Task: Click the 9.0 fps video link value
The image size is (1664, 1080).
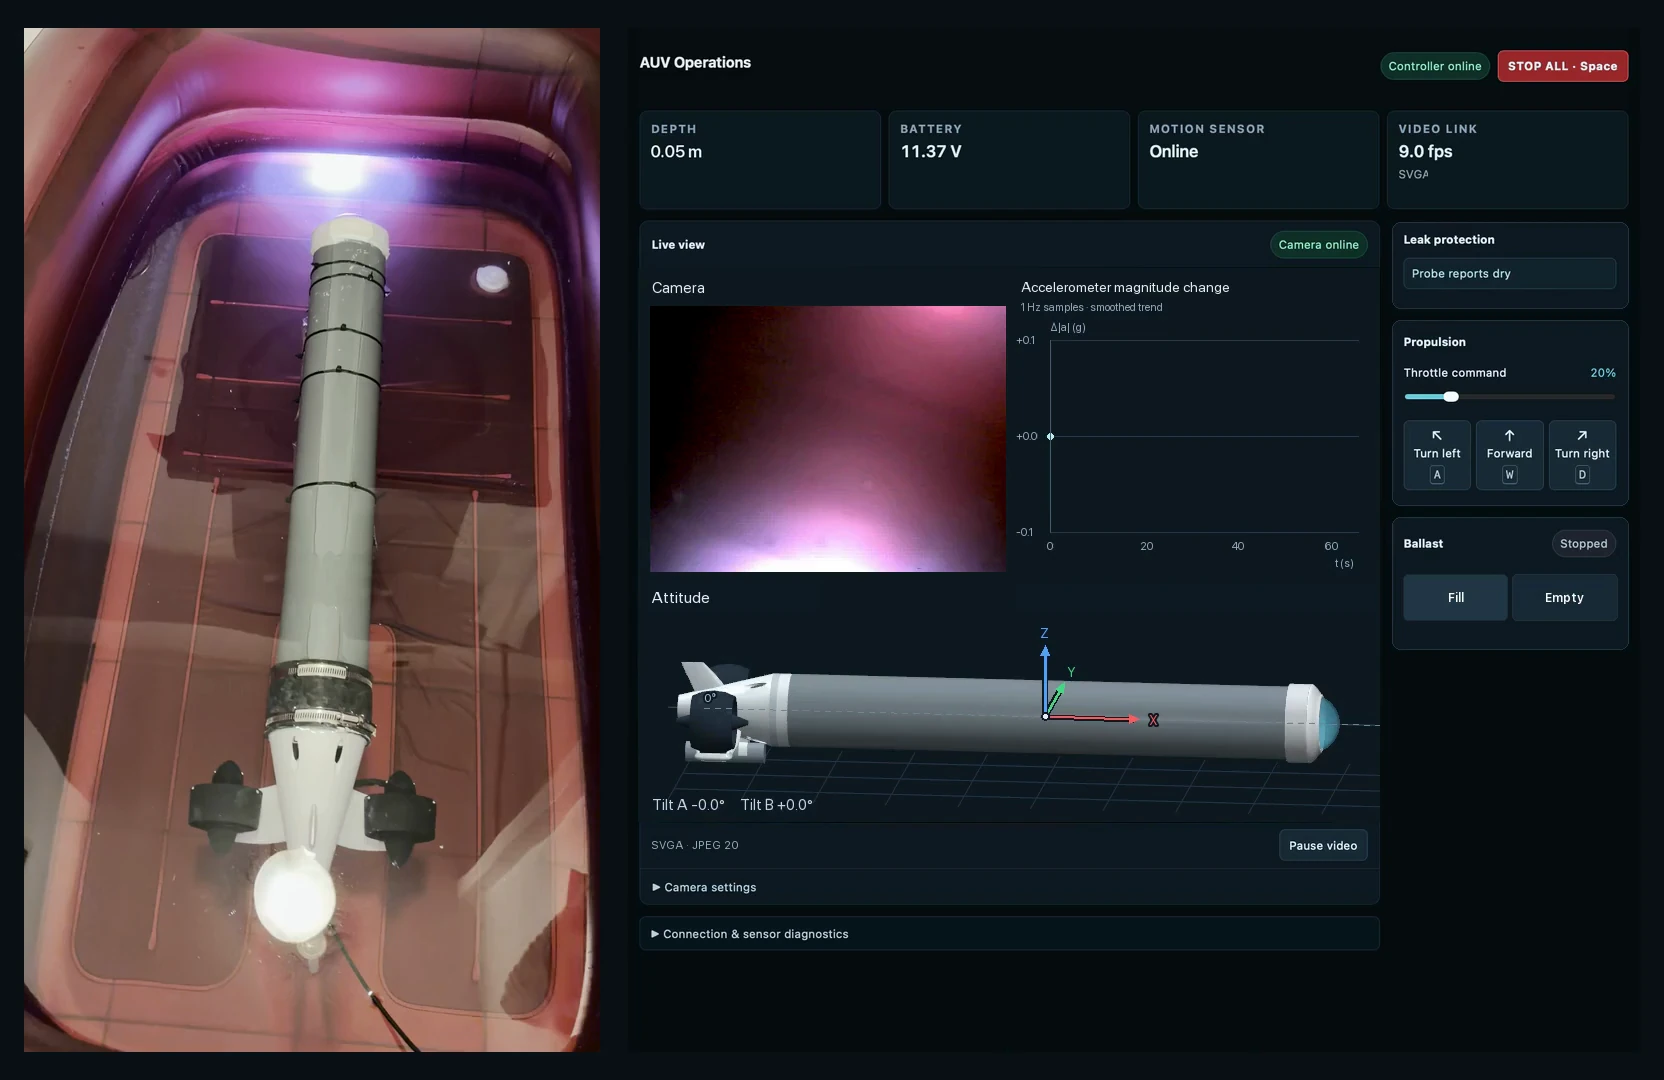Action: (x=1425, y=152)
